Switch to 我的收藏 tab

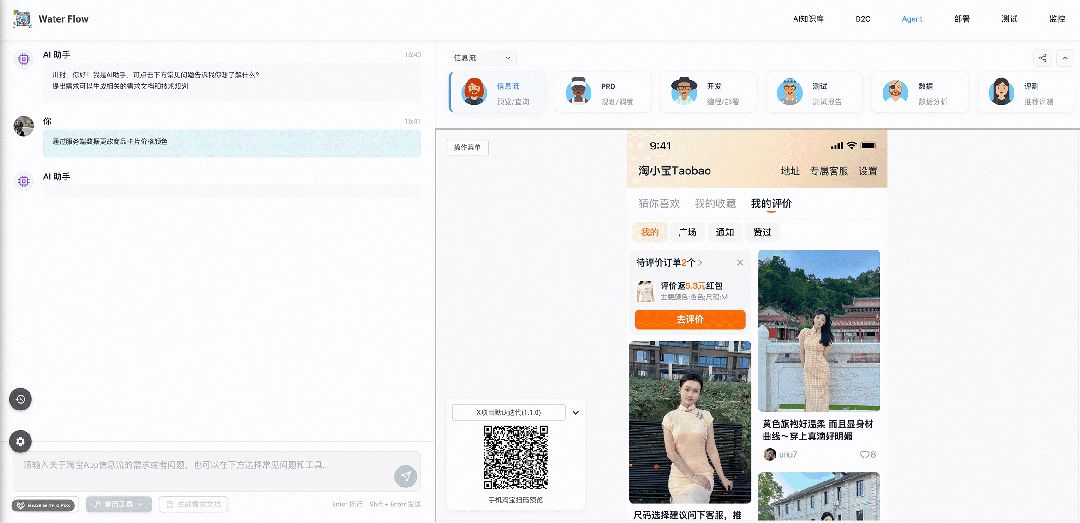(716, 204)
